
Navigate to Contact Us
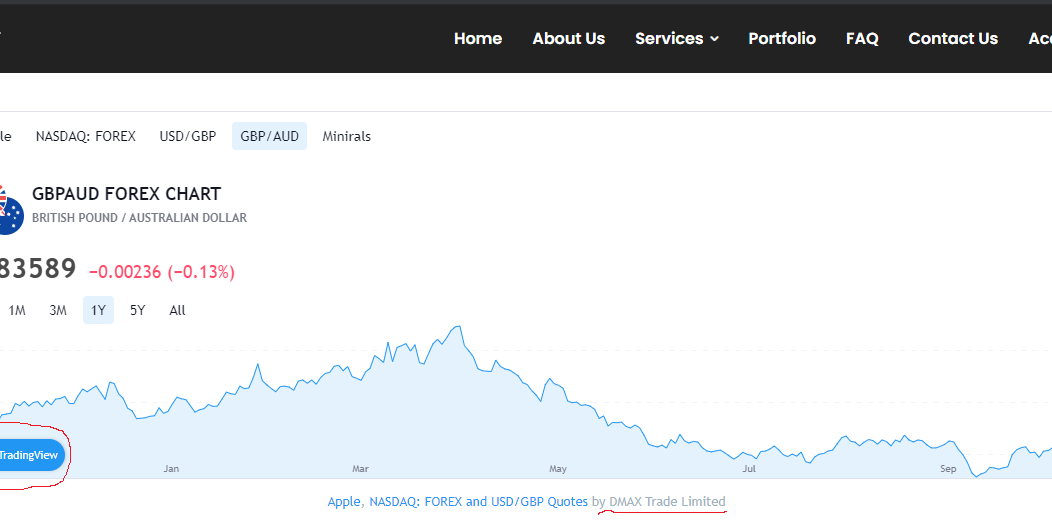953,39
